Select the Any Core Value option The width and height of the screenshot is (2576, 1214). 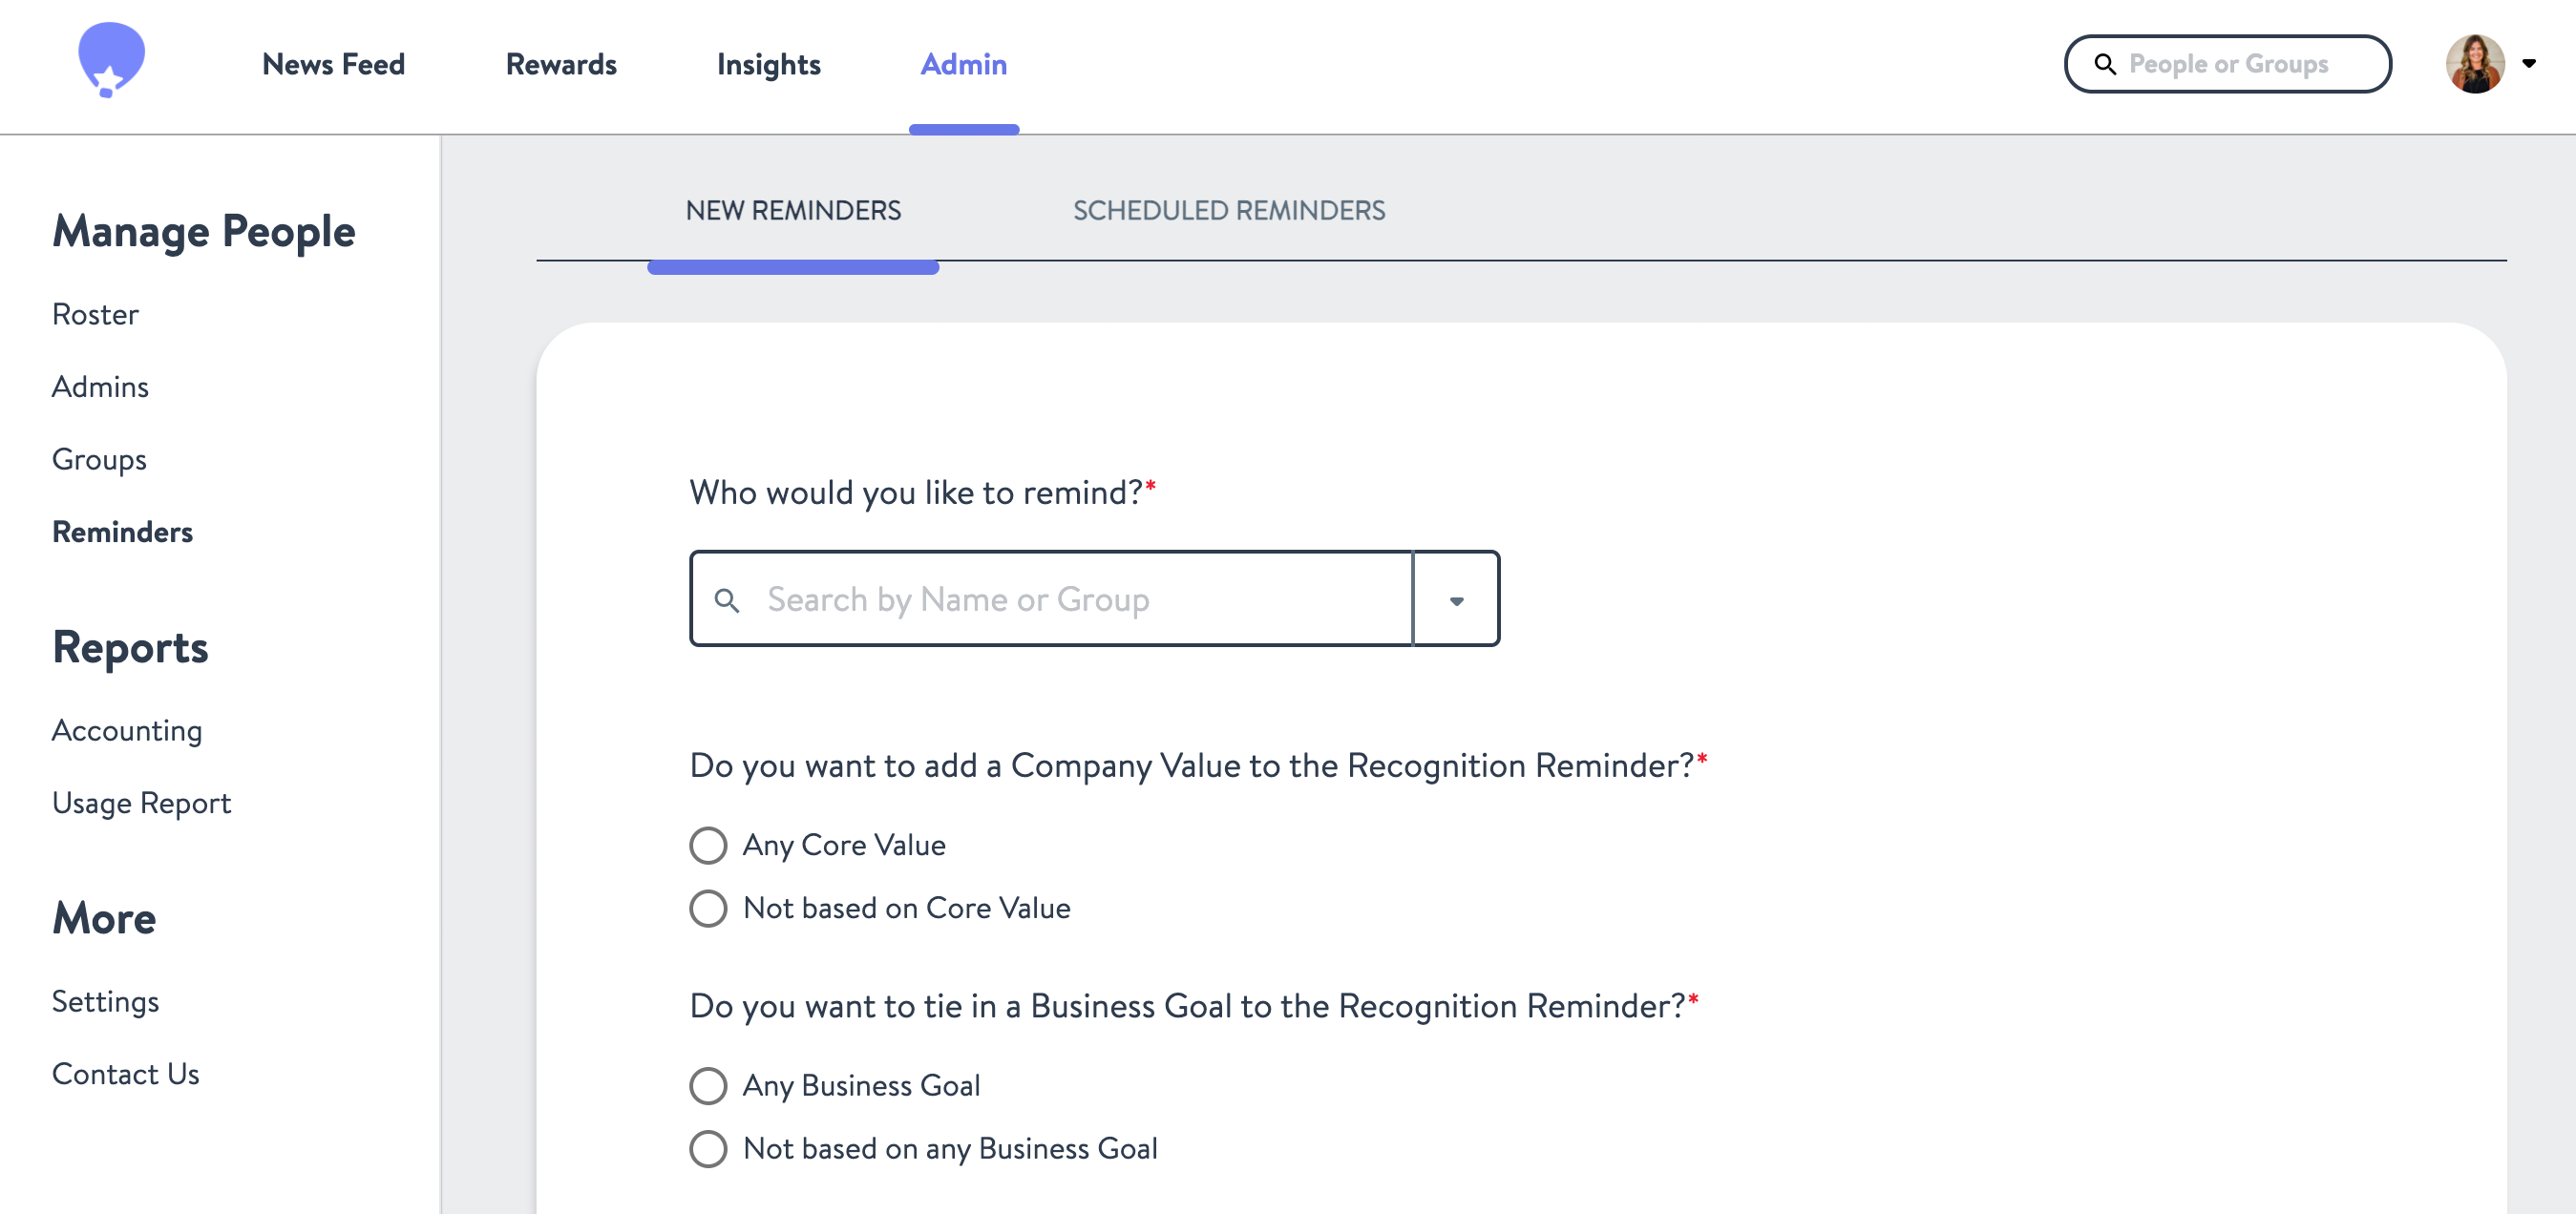pyautogui.click(x=708, y=845)
